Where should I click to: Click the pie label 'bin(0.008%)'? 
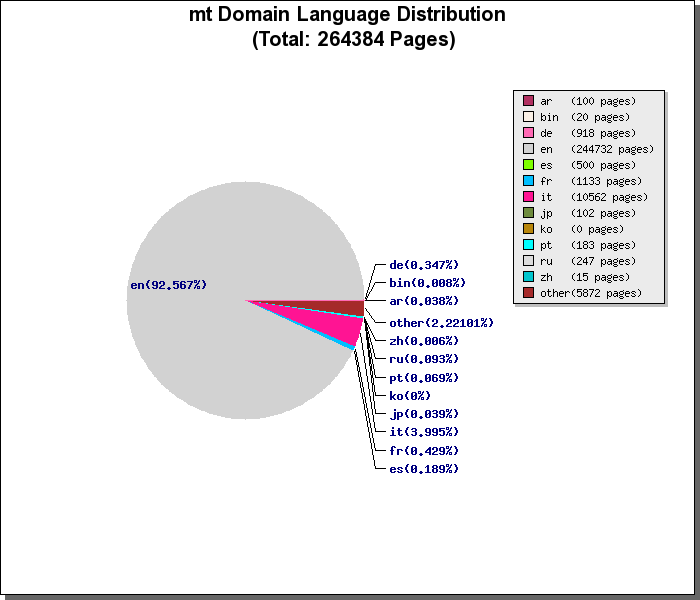click(x=428, y=283)
